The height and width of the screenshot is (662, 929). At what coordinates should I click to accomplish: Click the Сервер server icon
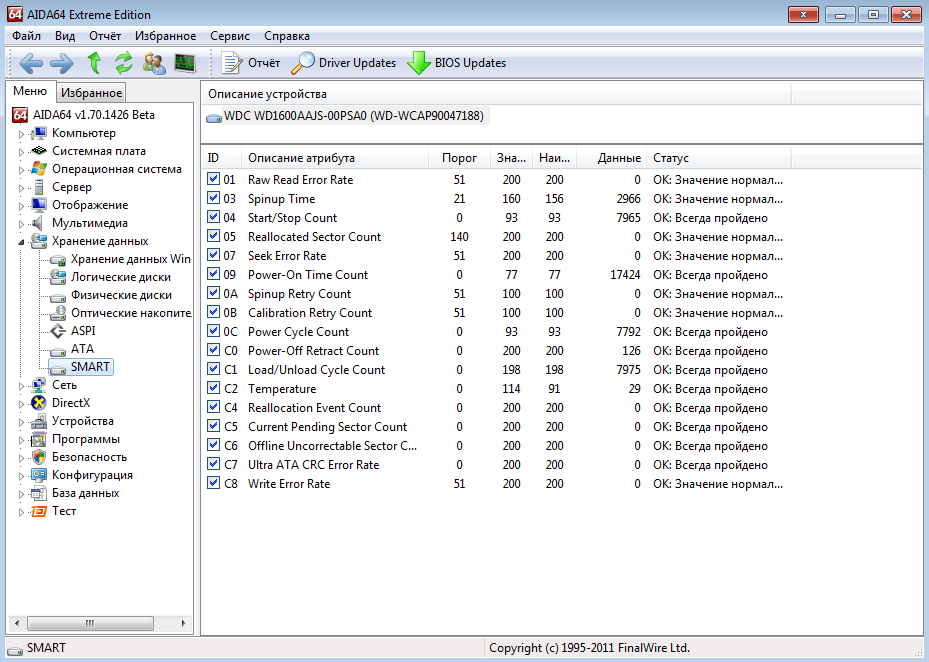(39, 187)
